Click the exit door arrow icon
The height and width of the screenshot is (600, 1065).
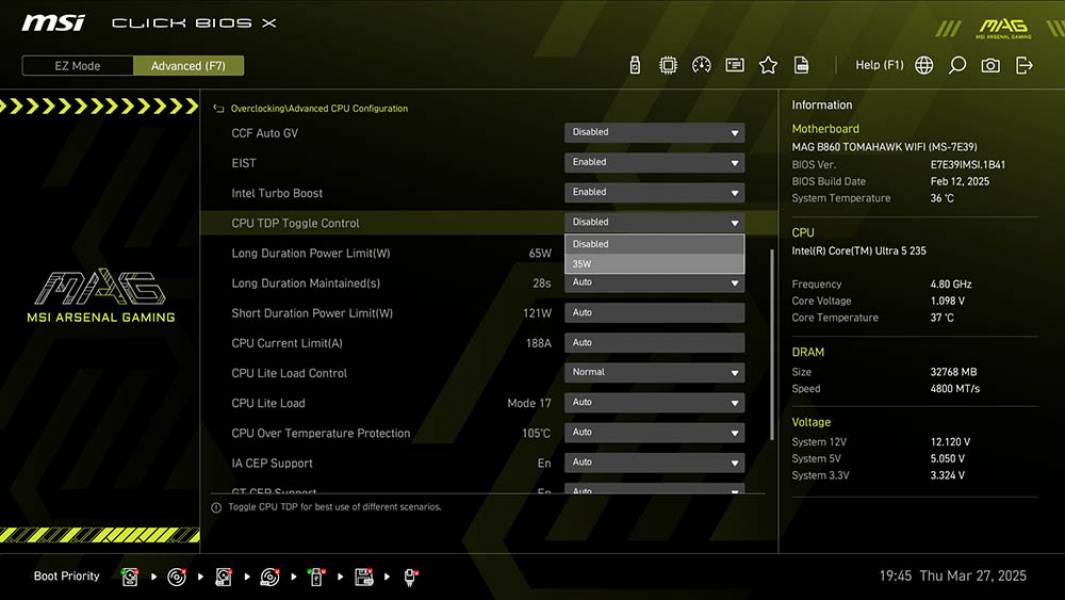1024,65
